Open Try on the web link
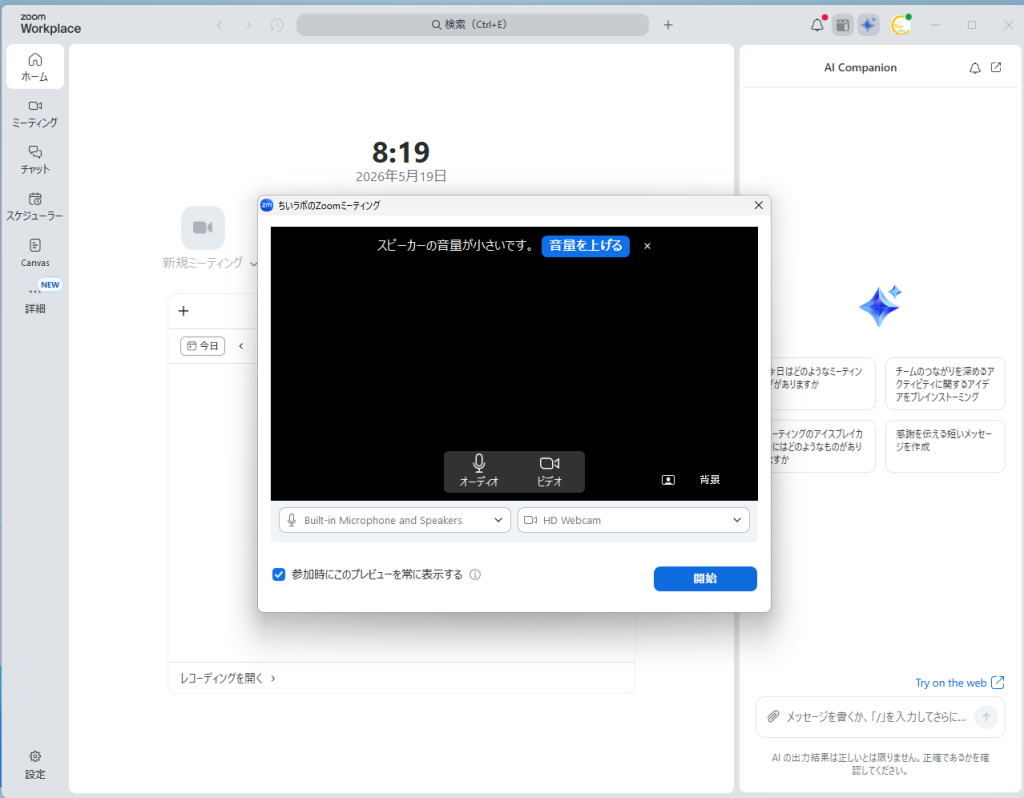This screenshot has width=1024, height=798. pos(959,682)
